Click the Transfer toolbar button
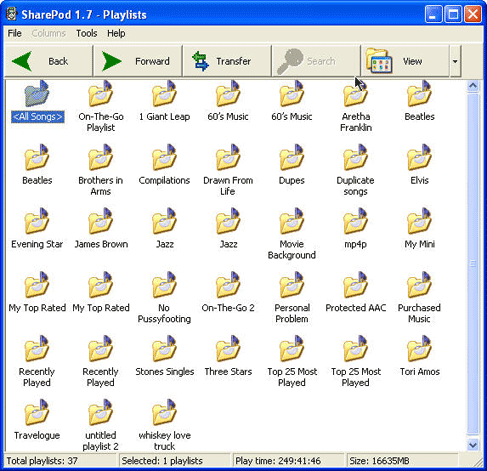The image size is (487, 471). pos(227,61)
